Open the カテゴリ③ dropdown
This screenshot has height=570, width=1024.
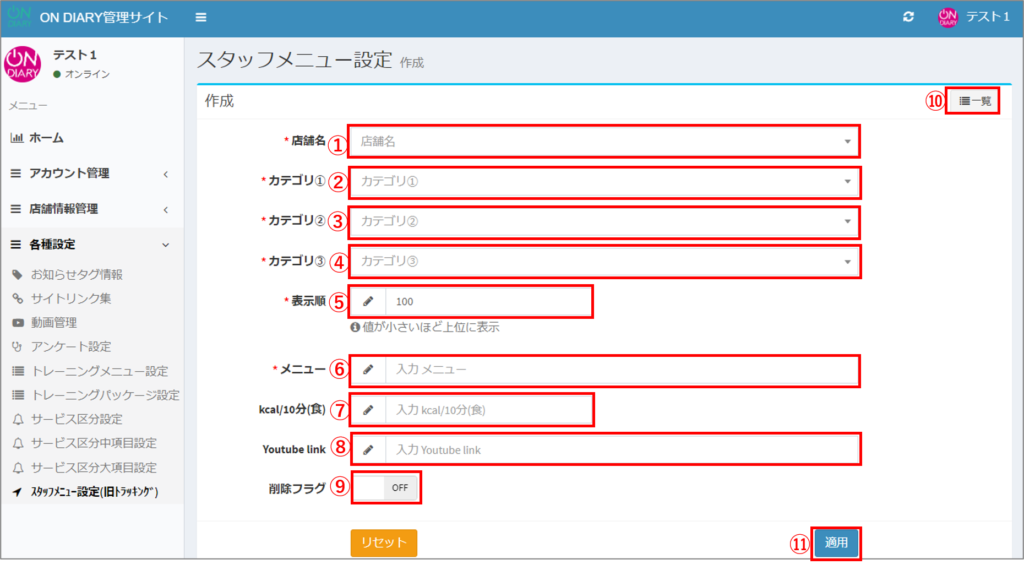pyautogui.click(x=604, y=262)
